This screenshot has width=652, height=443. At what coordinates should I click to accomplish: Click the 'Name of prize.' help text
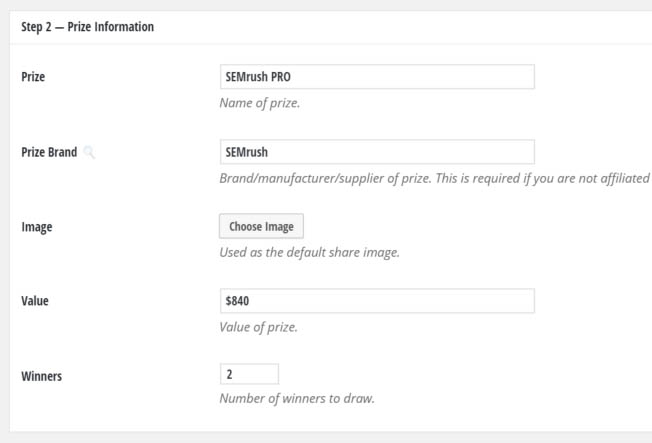pyautogui.click(x=259, y=103)
